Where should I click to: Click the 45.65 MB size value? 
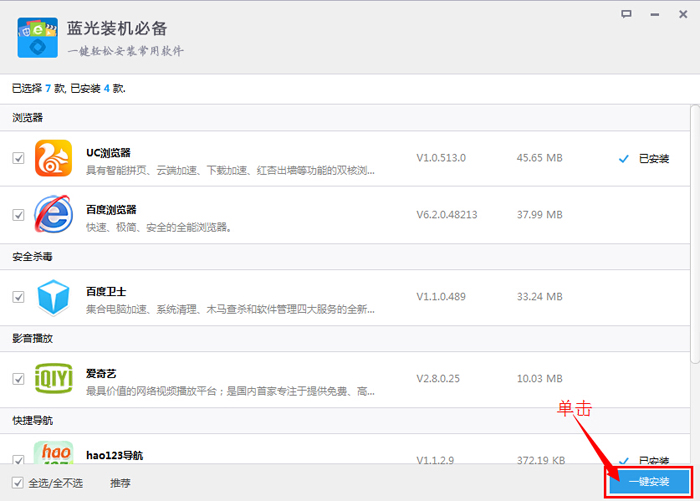[540, 158]
